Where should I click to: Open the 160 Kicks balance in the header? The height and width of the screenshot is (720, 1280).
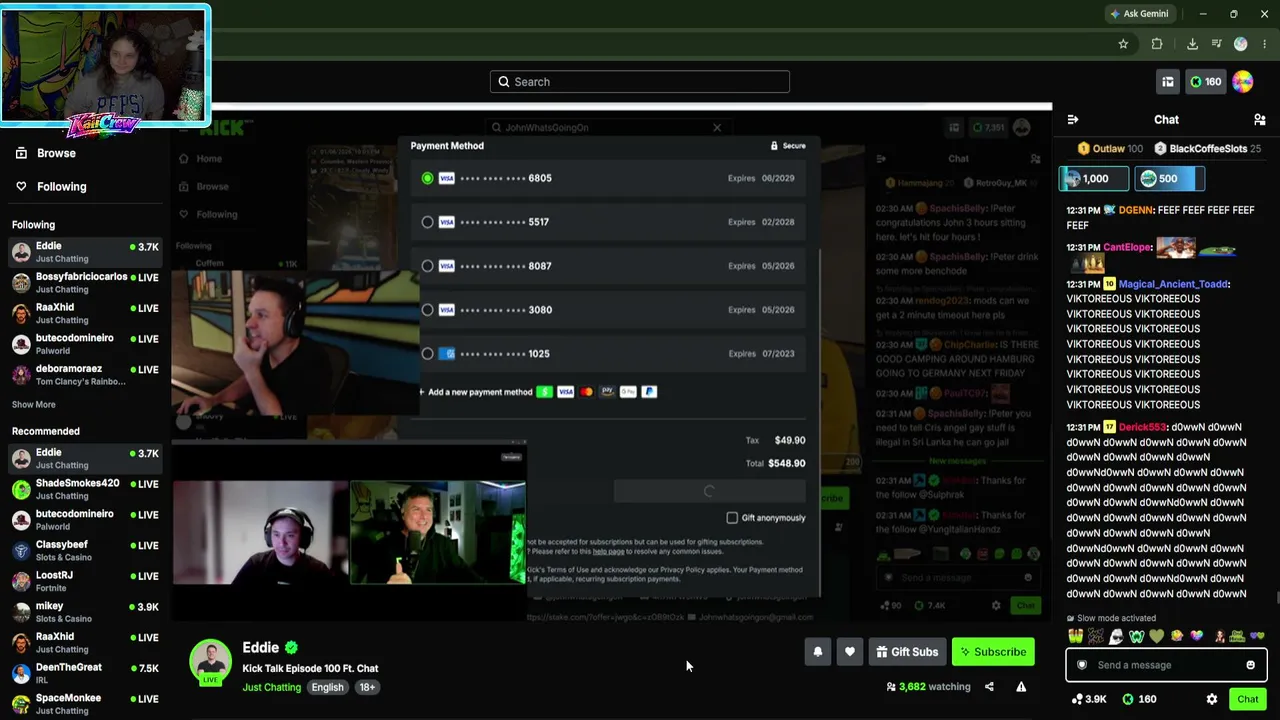[x=1204, y=82]
